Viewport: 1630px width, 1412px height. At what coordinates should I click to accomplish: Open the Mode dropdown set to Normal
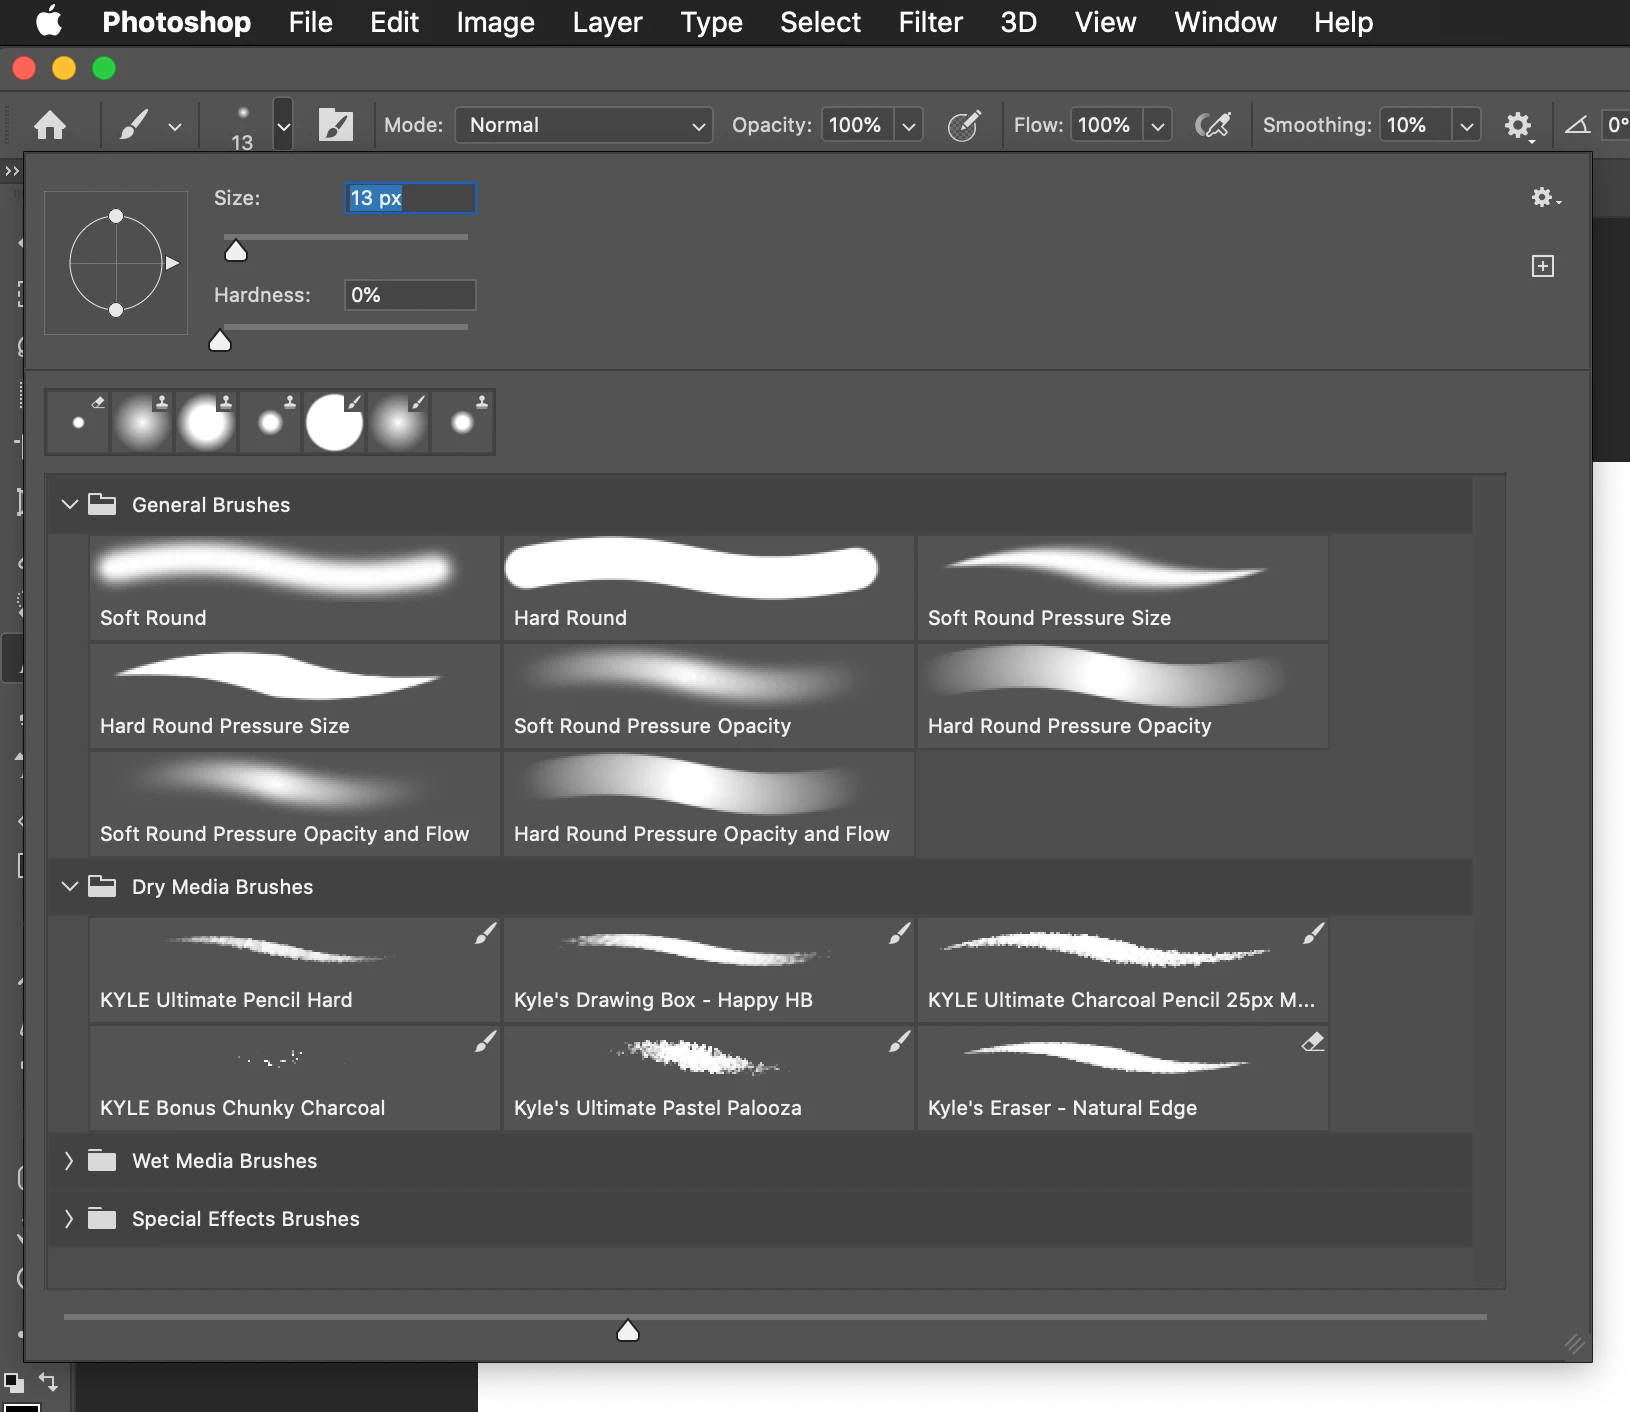click(x=584, y=125)
